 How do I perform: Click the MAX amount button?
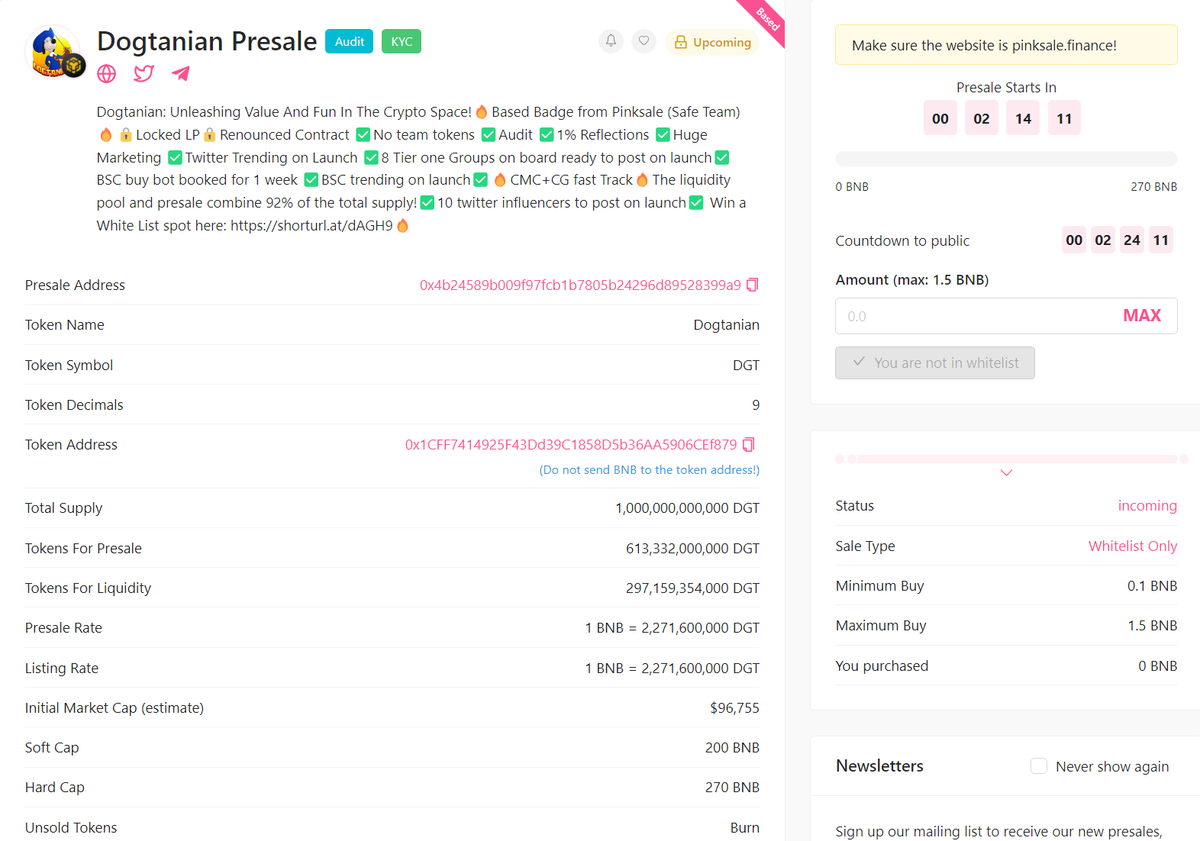pos(1142,315)
